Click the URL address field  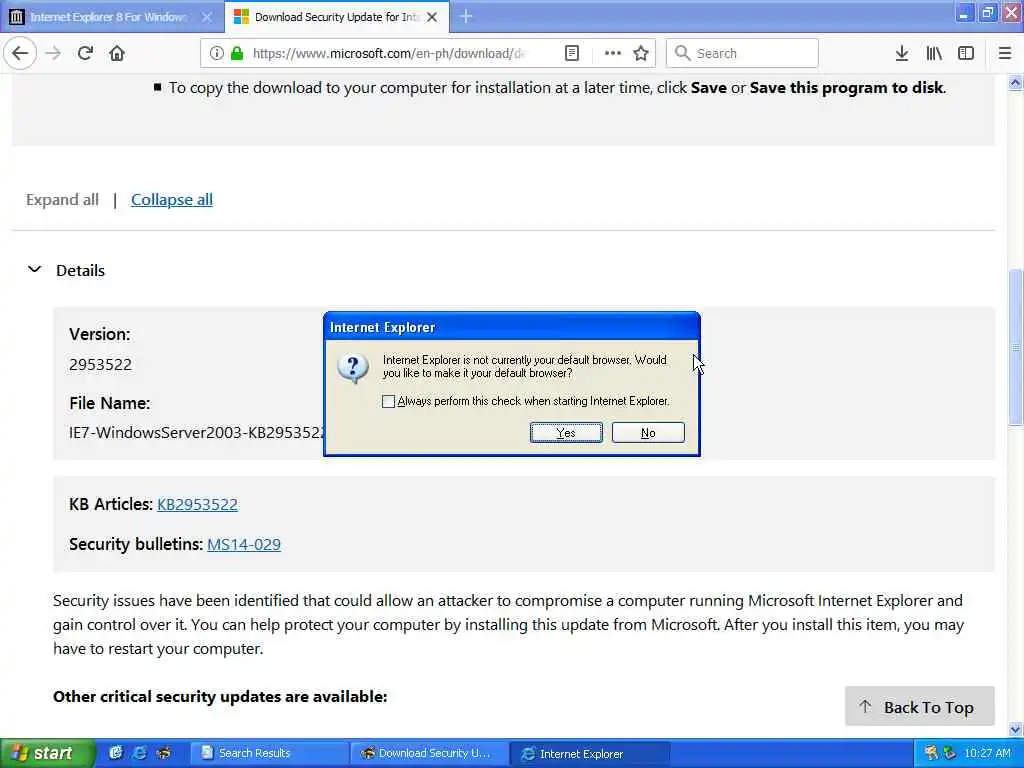[389, 53]
